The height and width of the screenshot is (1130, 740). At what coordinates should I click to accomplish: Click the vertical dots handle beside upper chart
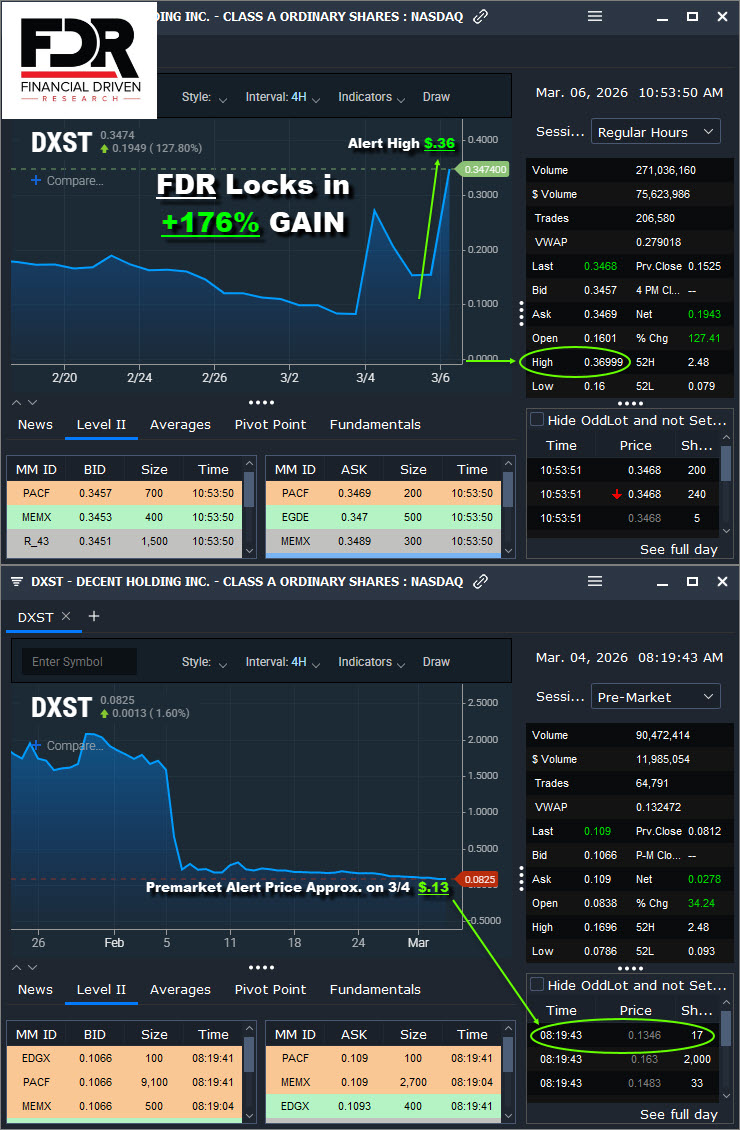click(x=521, y=313)
